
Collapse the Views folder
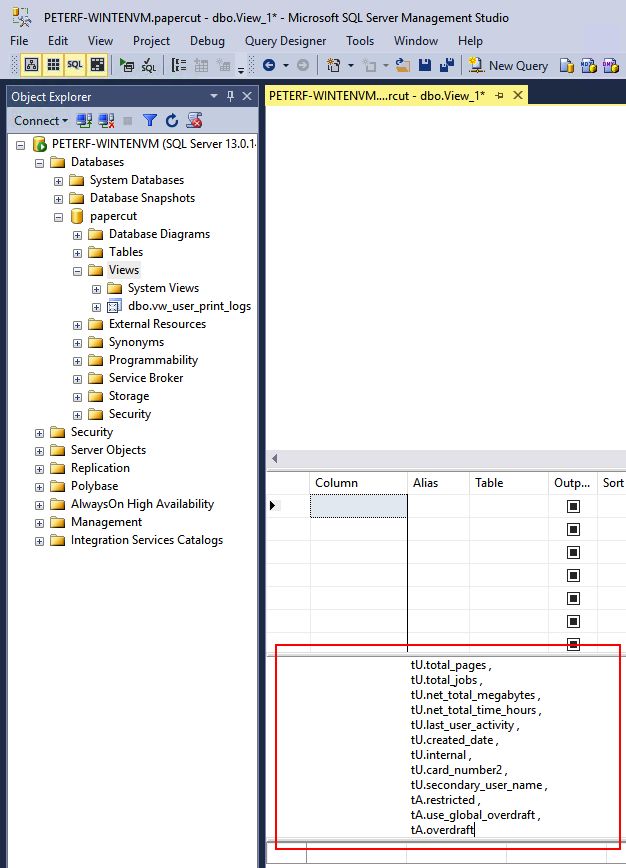pyautogui.click(x=77, y=271)
